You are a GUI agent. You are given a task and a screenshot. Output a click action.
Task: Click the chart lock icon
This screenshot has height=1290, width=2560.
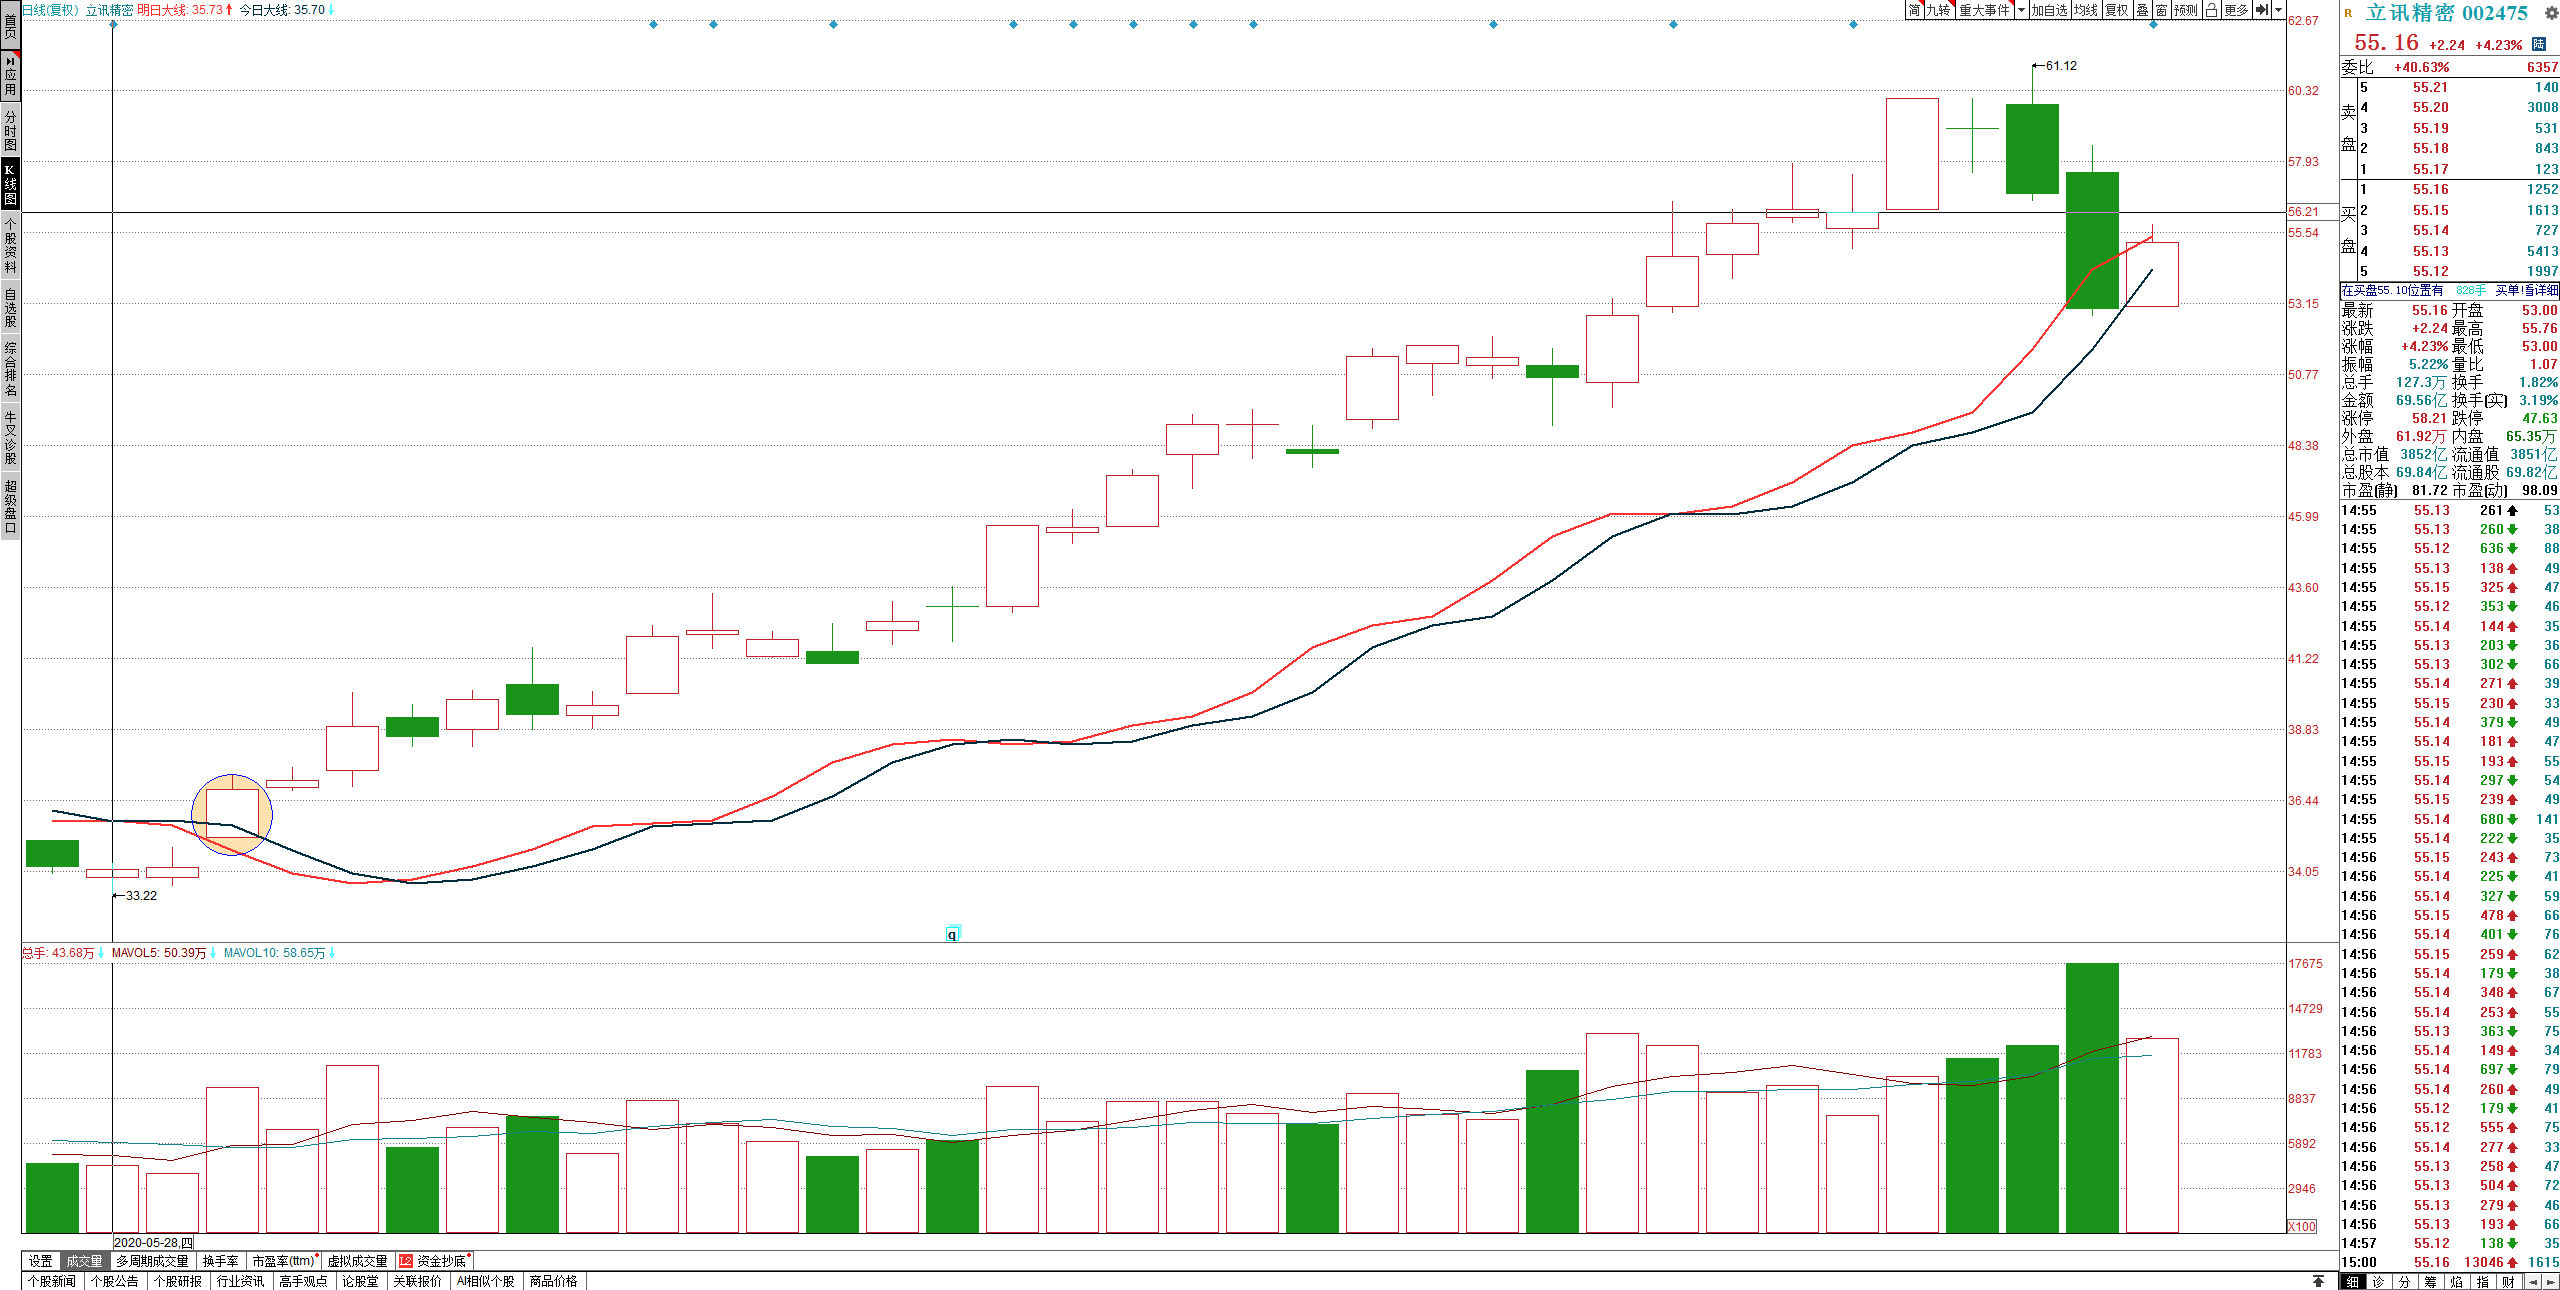pos(2212,10)
